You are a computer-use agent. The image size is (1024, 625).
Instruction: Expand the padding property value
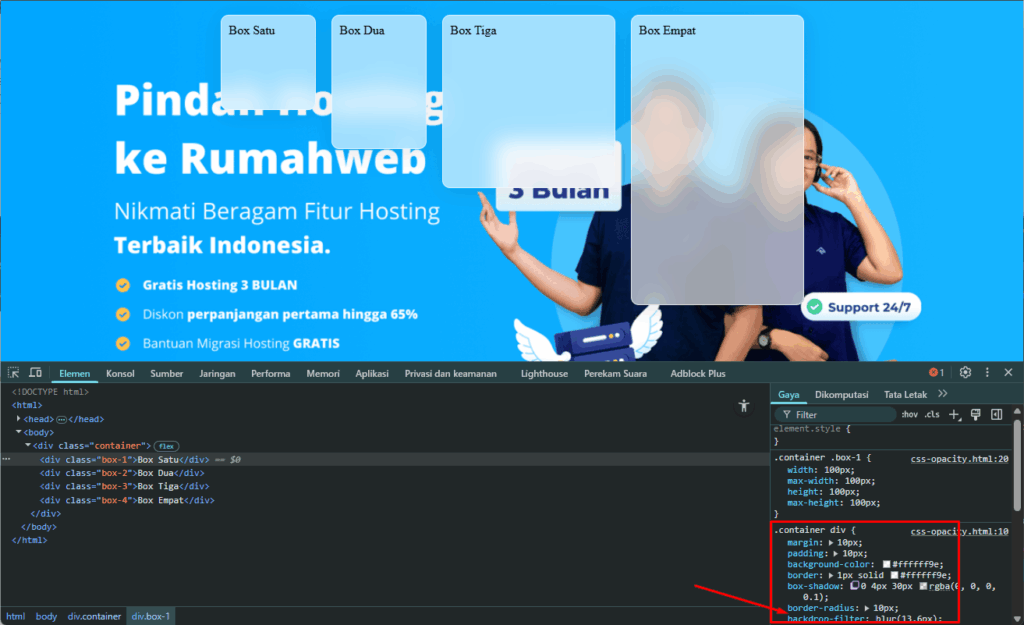click(838, 552)
